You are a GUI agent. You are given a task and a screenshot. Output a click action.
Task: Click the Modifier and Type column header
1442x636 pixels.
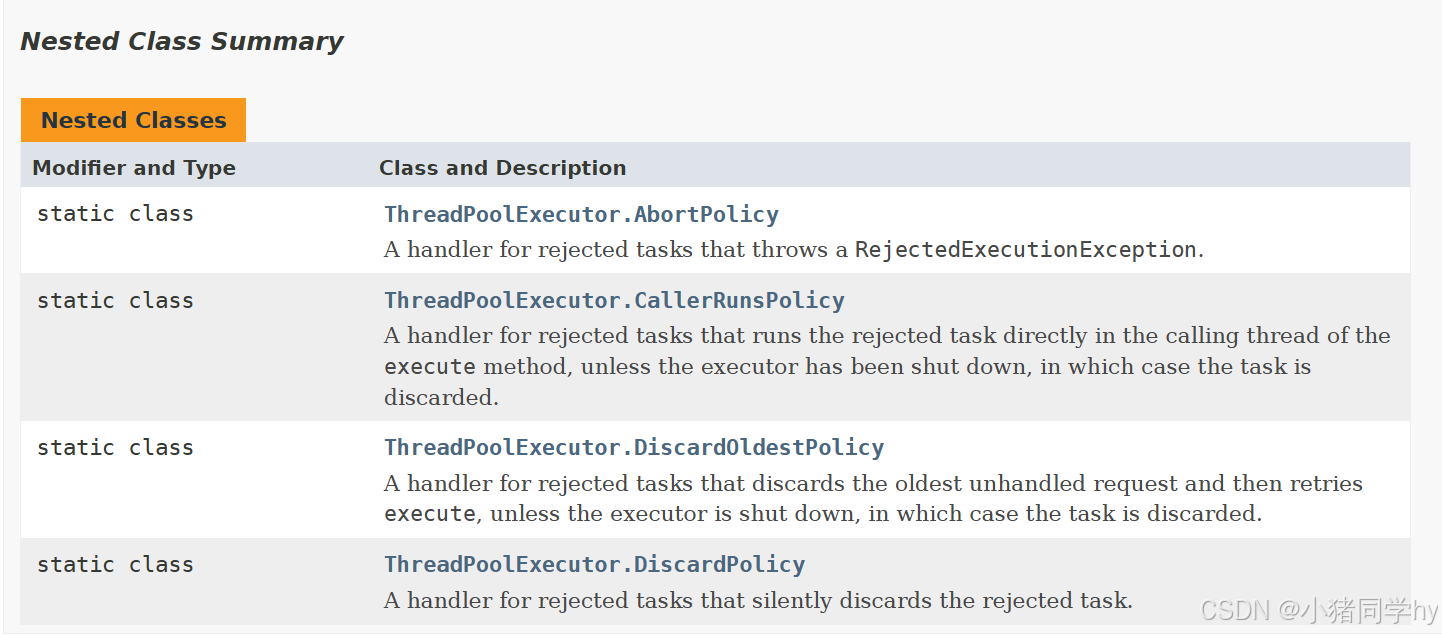pyautogui.click(x=134, y=168)
